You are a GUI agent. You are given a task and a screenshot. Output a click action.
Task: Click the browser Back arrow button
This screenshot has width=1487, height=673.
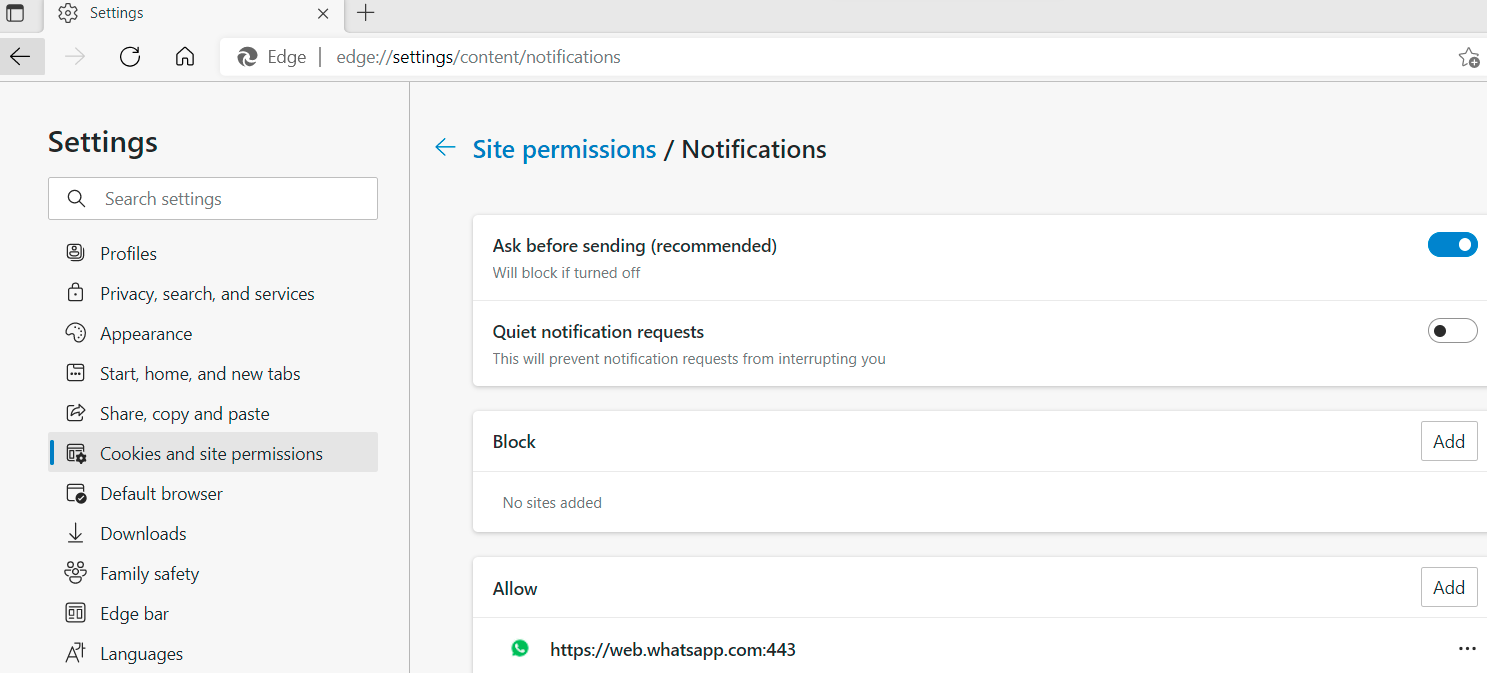20,57
